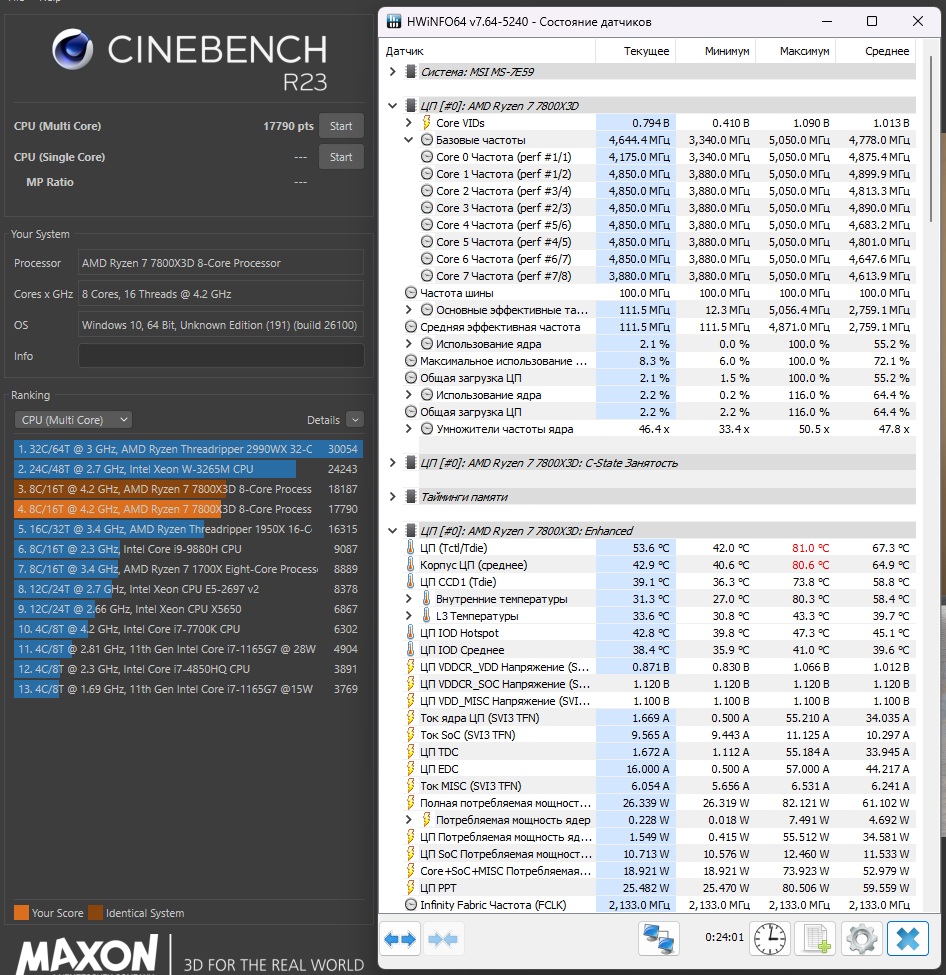Click the Processor name field in Cinebench
946x975 pixels.
coord(221,262)
